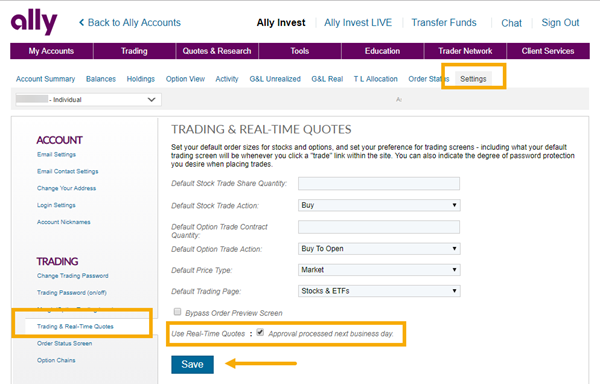The image size is (600, 384).
Task: Switch to Holdings tab
Action: pyautogui.click(x=141, y=79)
